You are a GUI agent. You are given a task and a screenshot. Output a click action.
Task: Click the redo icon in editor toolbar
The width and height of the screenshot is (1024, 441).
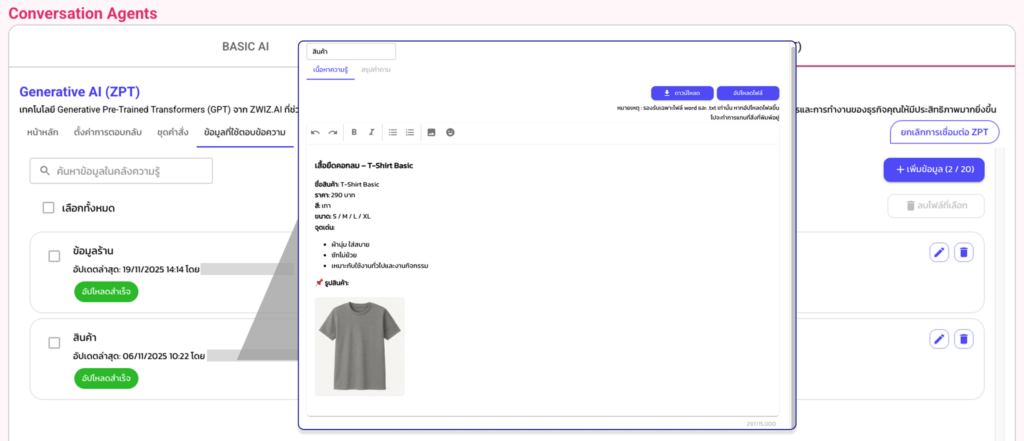(x=333, y=132)
